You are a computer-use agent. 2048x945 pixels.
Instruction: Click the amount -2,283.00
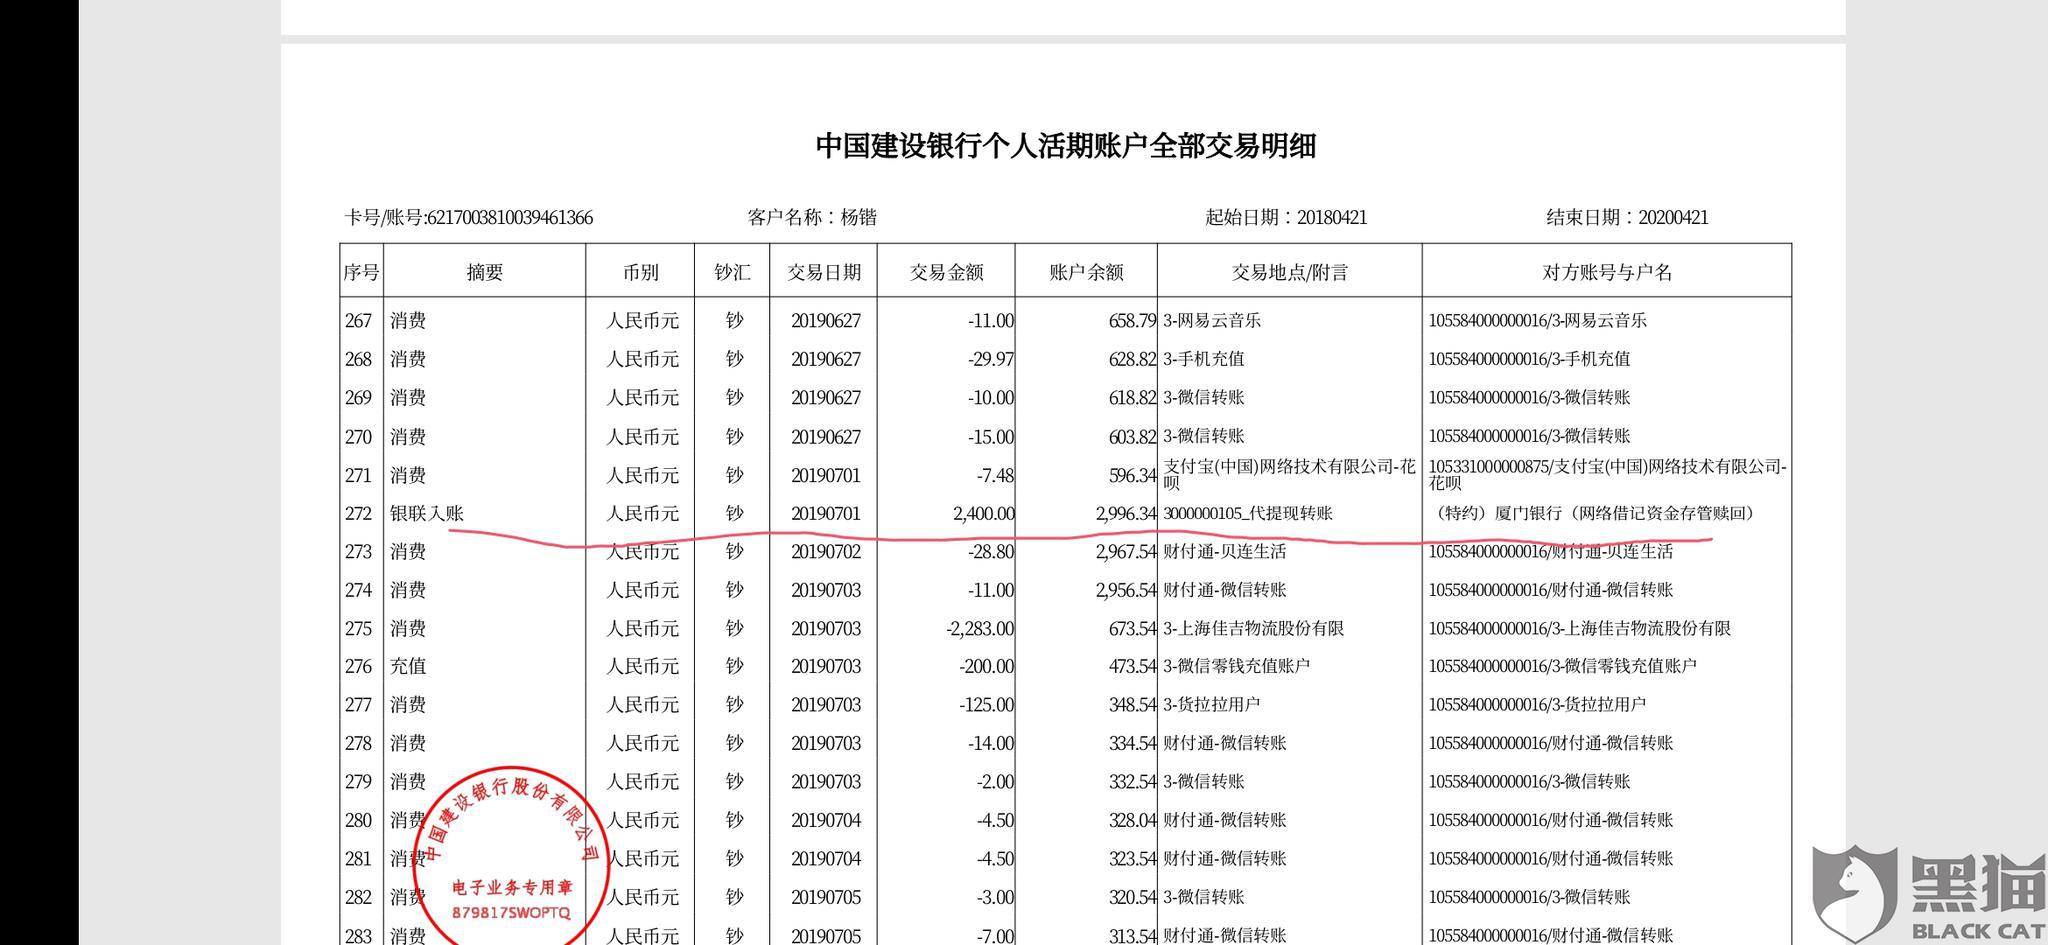coord(979,629)
